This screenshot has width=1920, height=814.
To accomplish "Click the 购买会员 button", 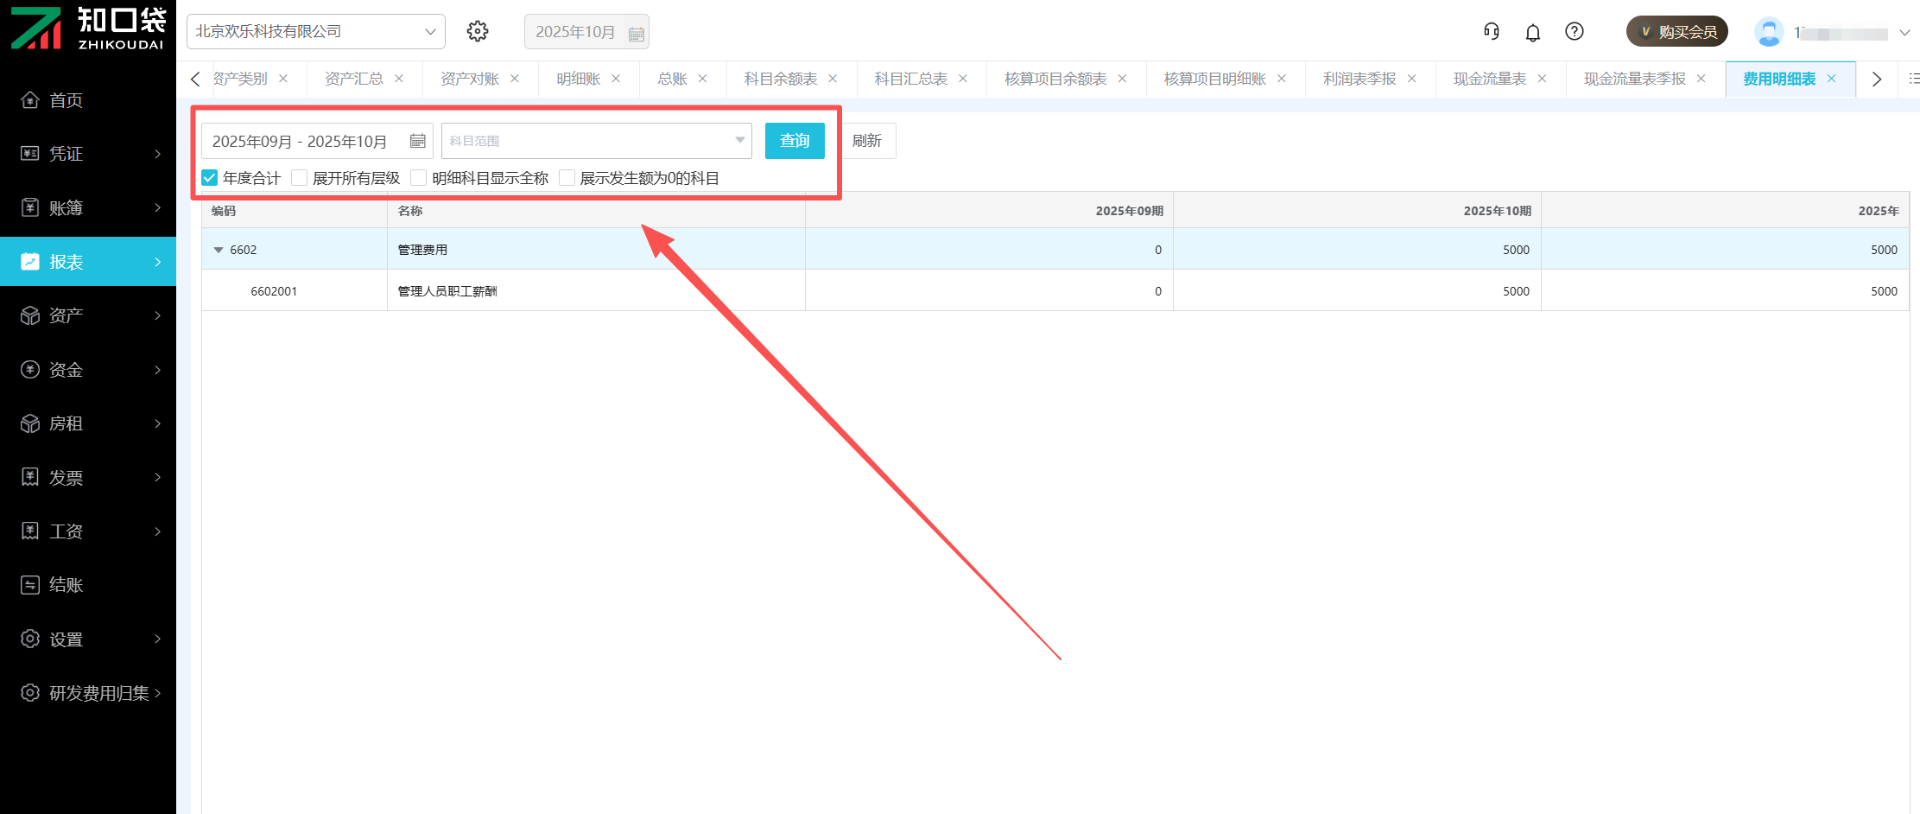I will [x=1677, y=32].
